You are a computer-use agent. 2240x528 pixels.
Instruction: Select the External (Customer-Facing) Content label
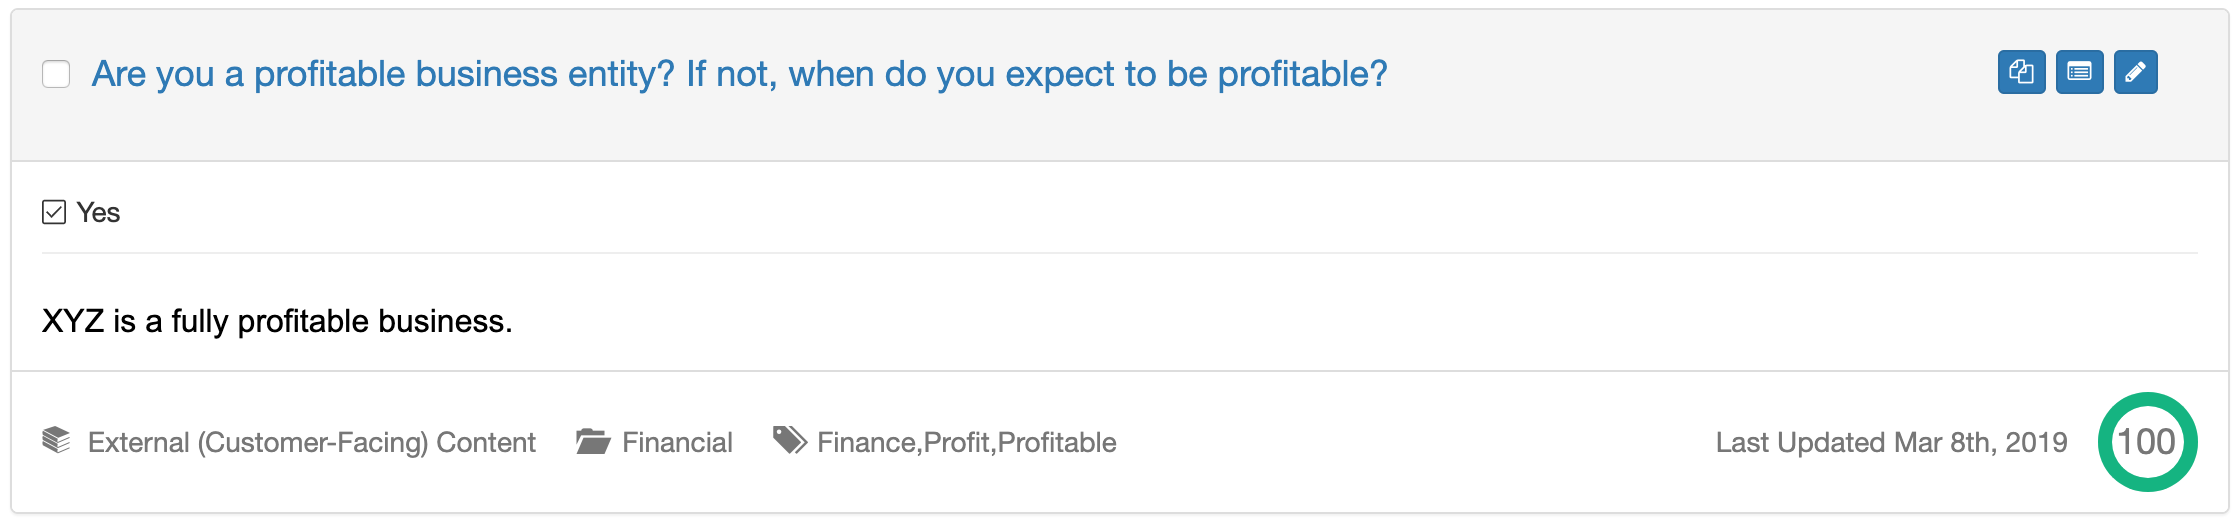point(311,442)
